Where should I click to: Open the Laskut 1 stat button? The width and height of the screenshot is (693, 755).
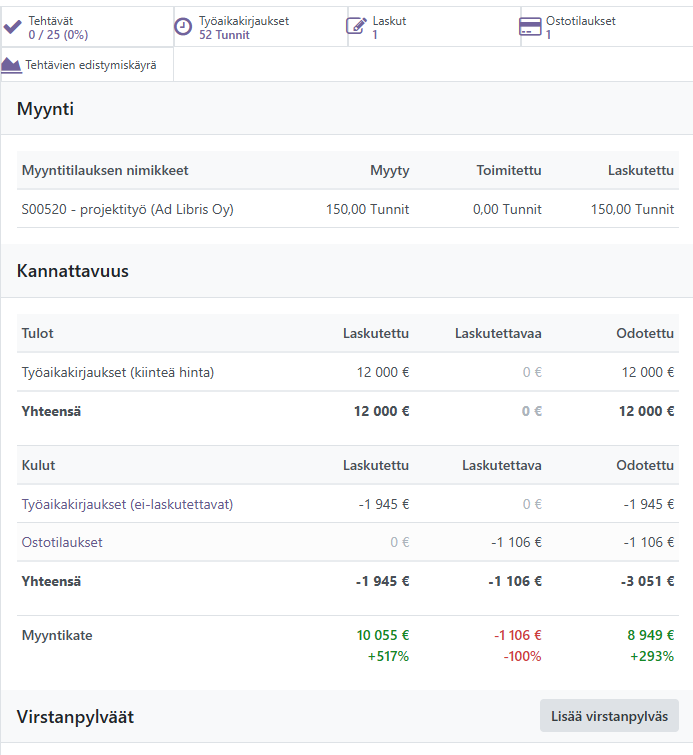434,27
